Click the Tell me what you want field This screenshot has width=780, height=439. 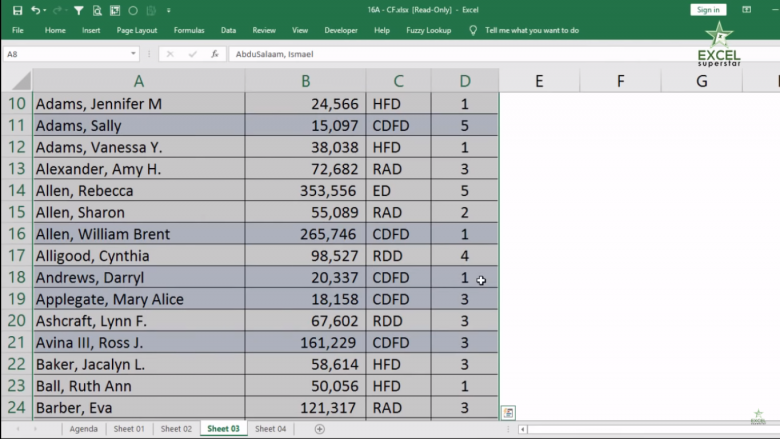pos(530,31)
